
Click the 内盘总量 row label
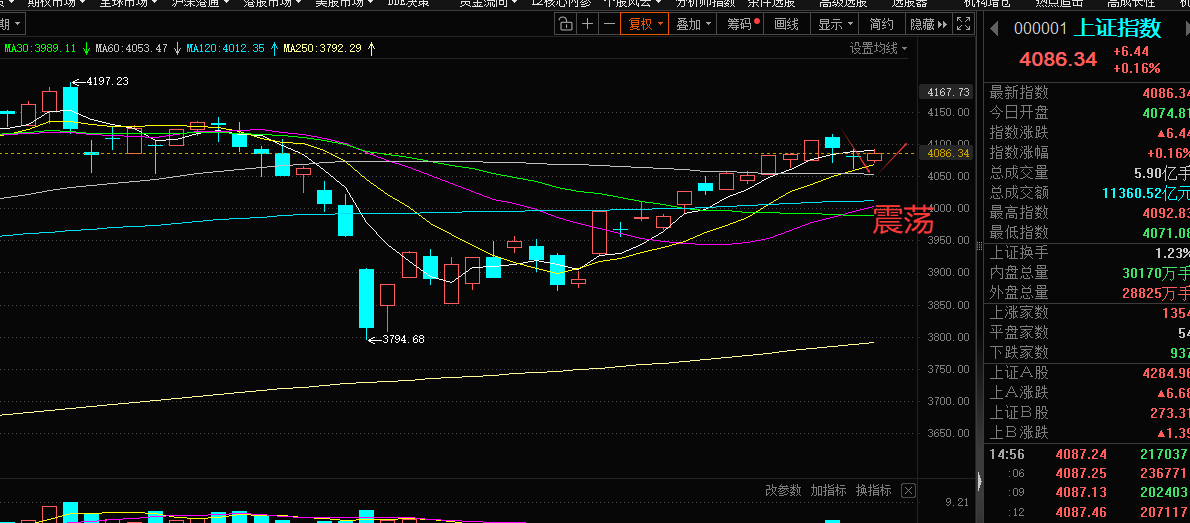tap(1019, 273)
